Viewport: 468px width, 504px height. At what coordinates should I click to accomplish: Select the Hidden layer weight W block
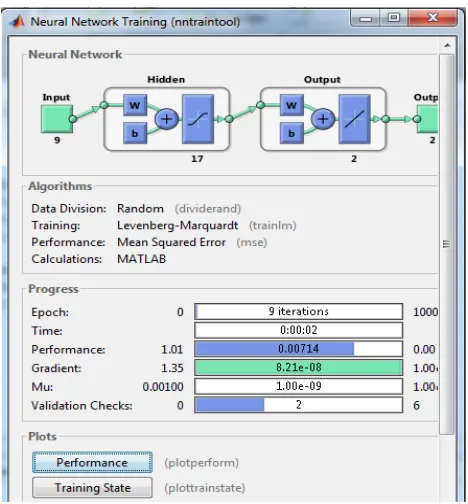tap(135, 105)
